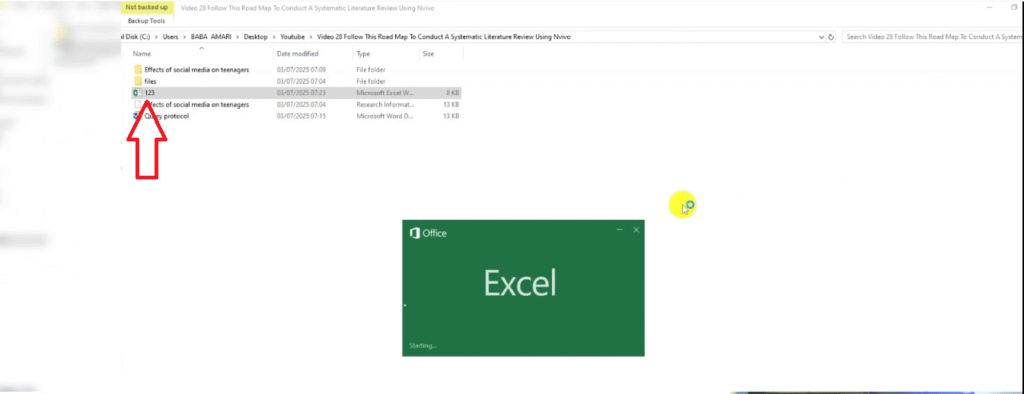This screenshot has height=394, width=1024.
Task: Click the 8 KB size cell
Action: (x=453, y=93)
